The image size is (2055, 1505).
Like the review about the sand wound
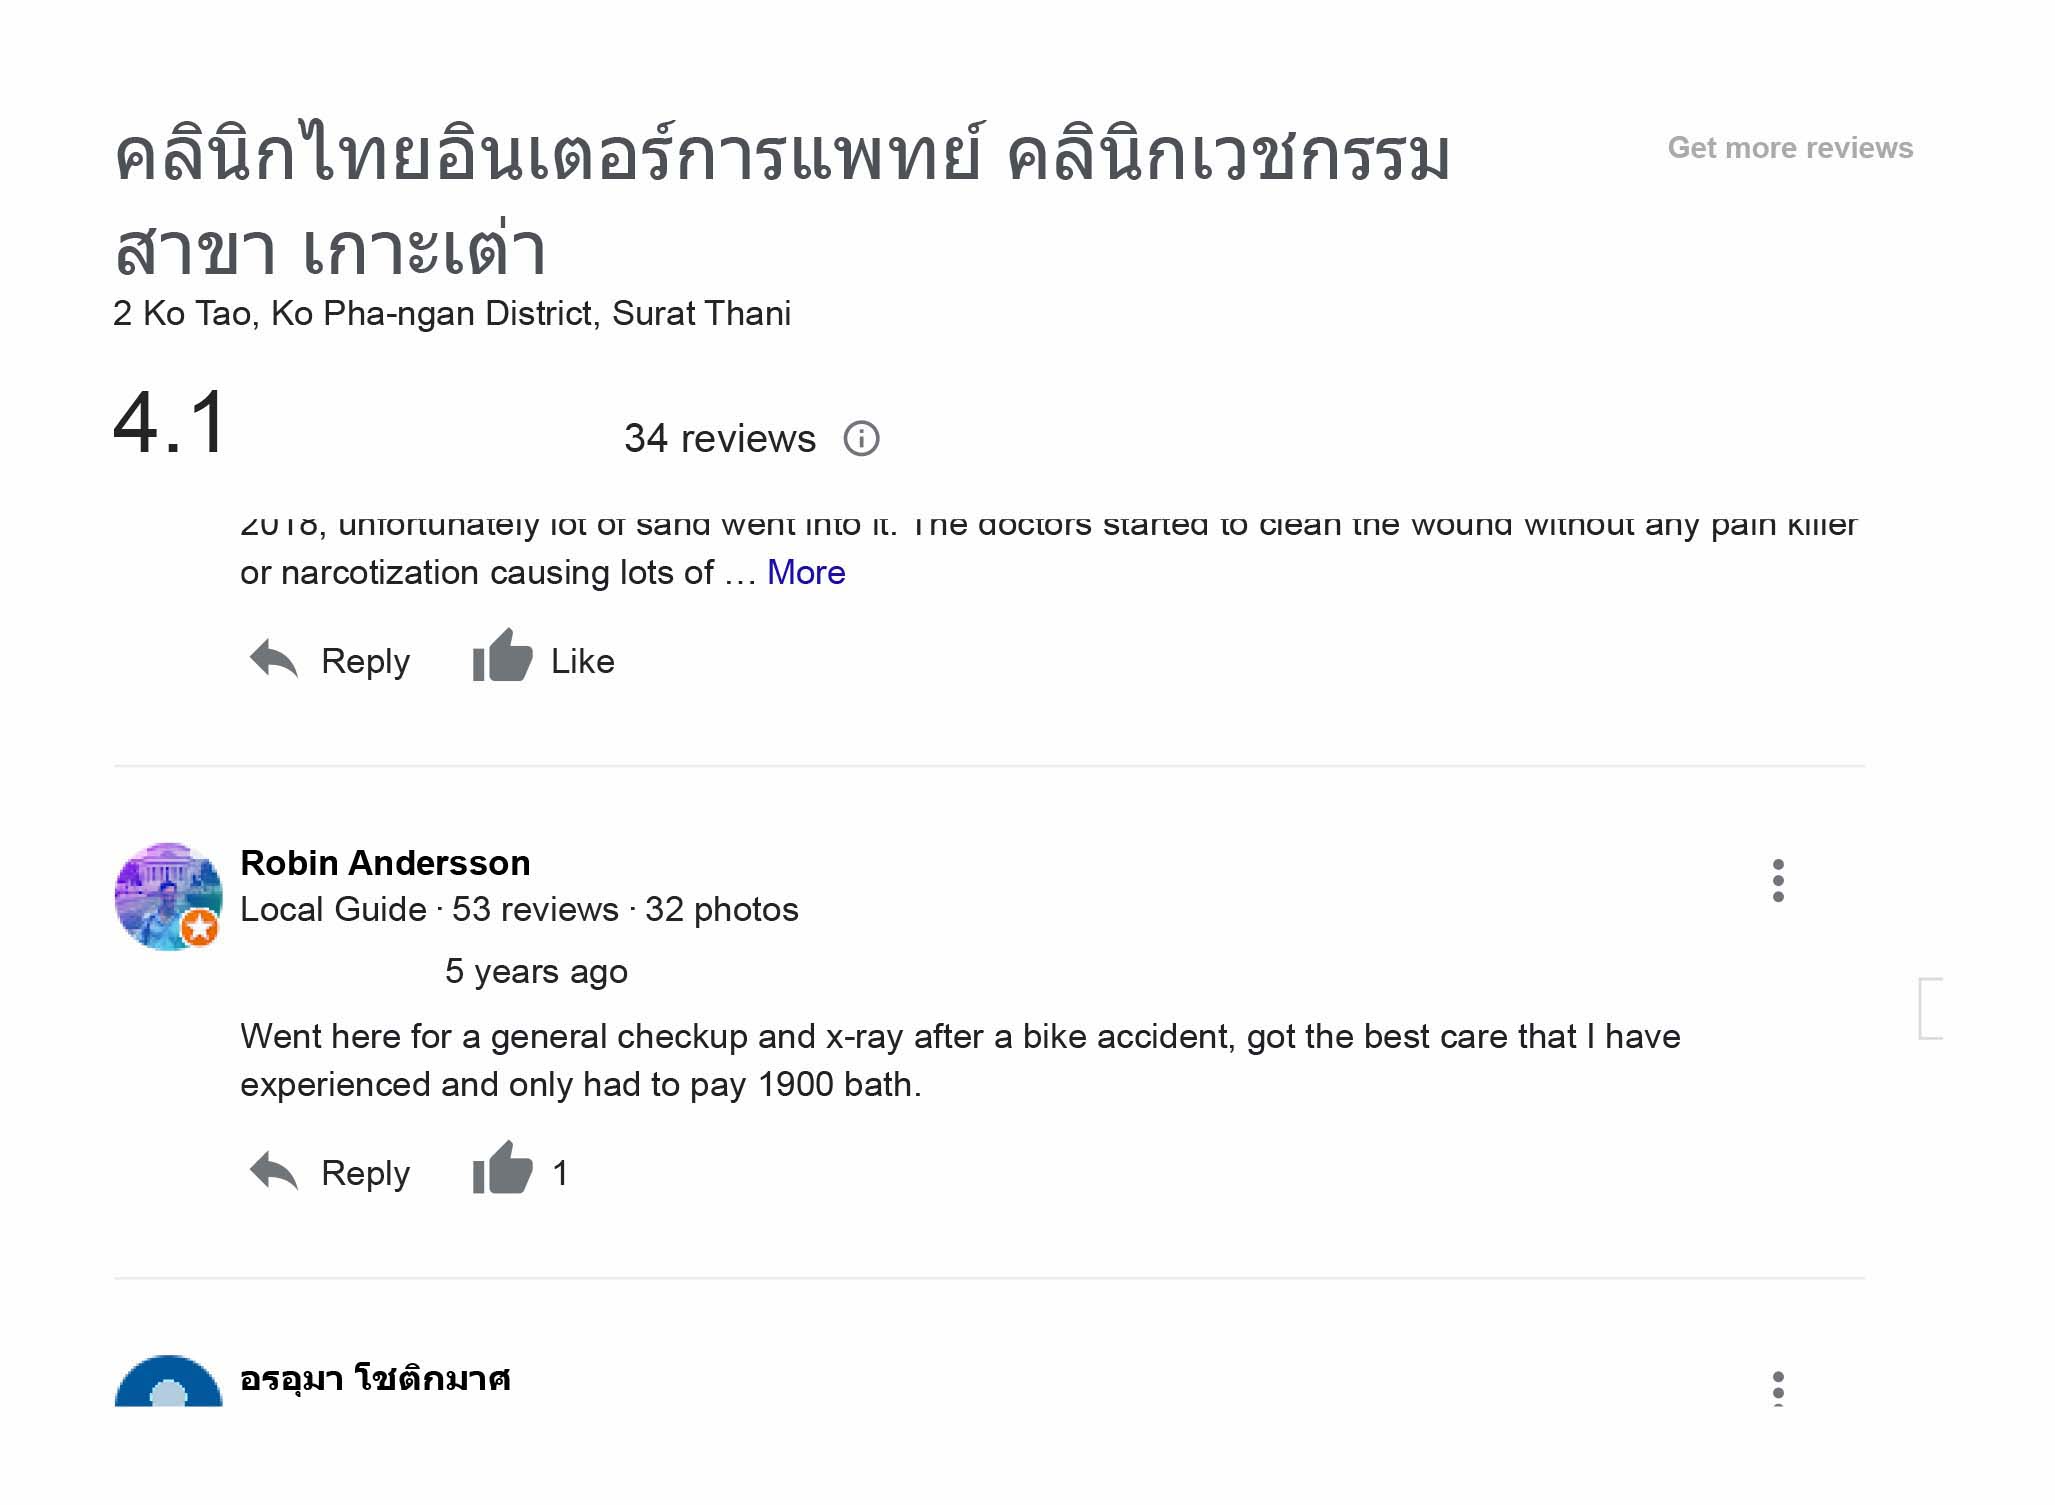click(x=543, y=660)
